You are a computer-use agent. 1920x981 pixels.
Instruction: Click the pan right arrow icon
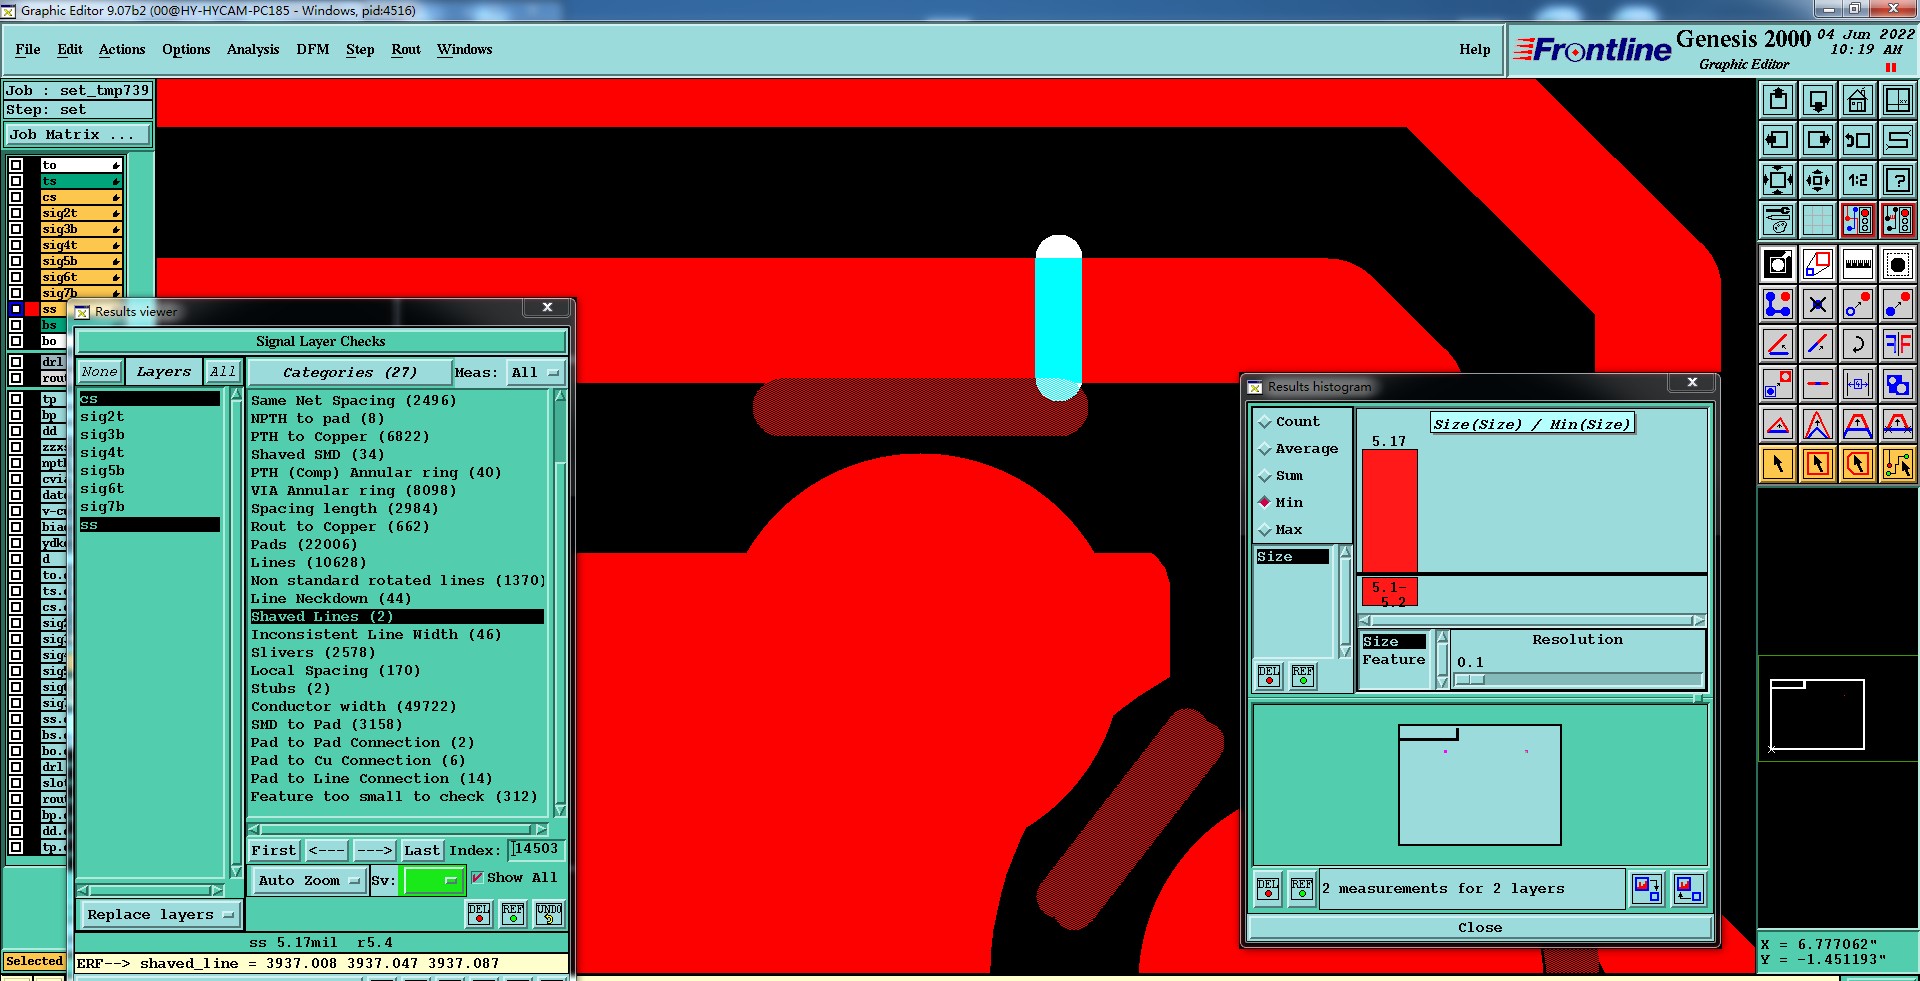[x=1818, y=140]
